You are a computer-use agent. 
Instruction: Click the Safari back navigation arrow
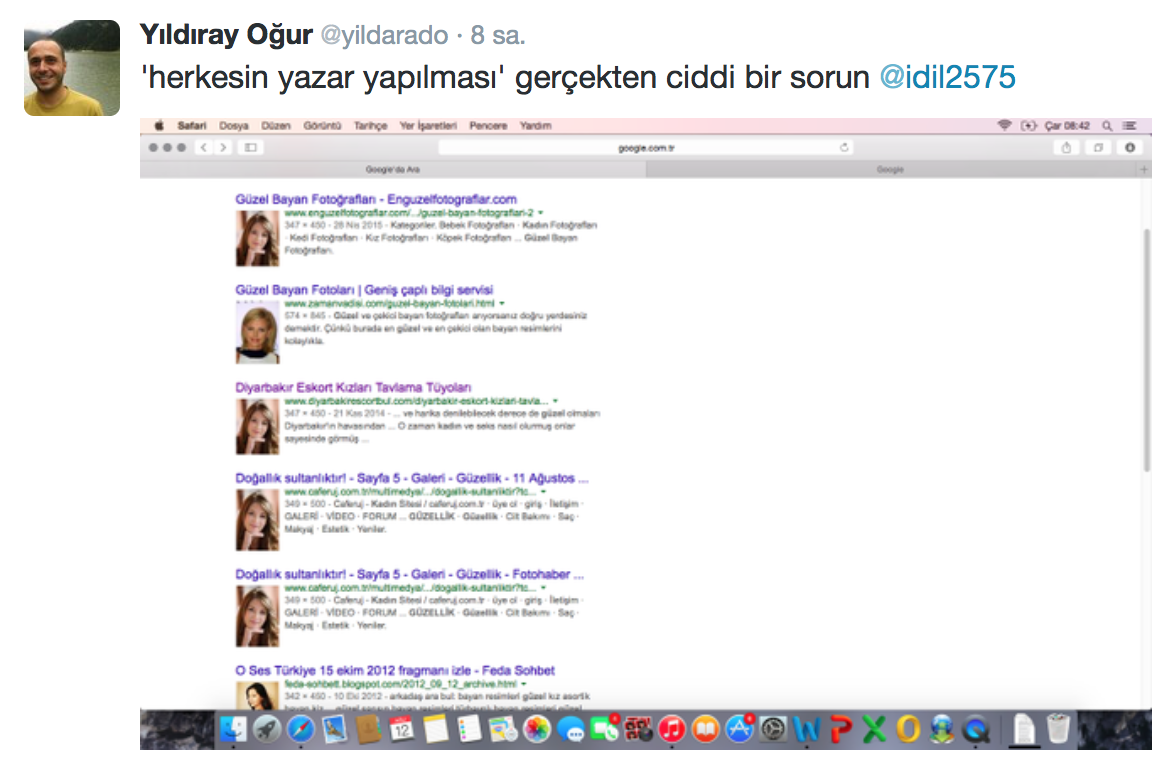pos(203,147)
